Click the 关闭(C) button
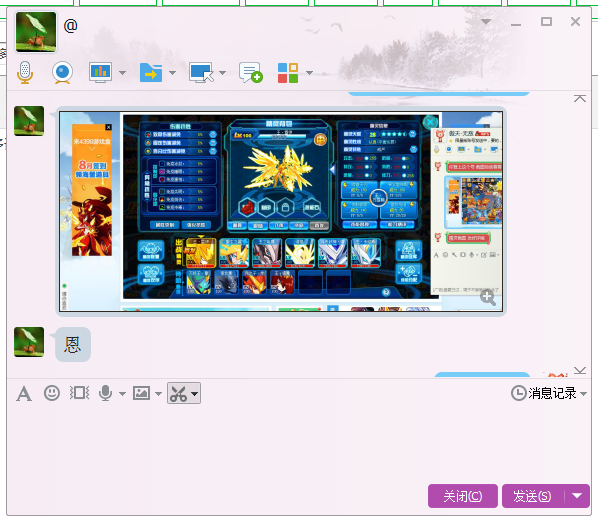This screenshot has width=598, height=522. [463, 496]
